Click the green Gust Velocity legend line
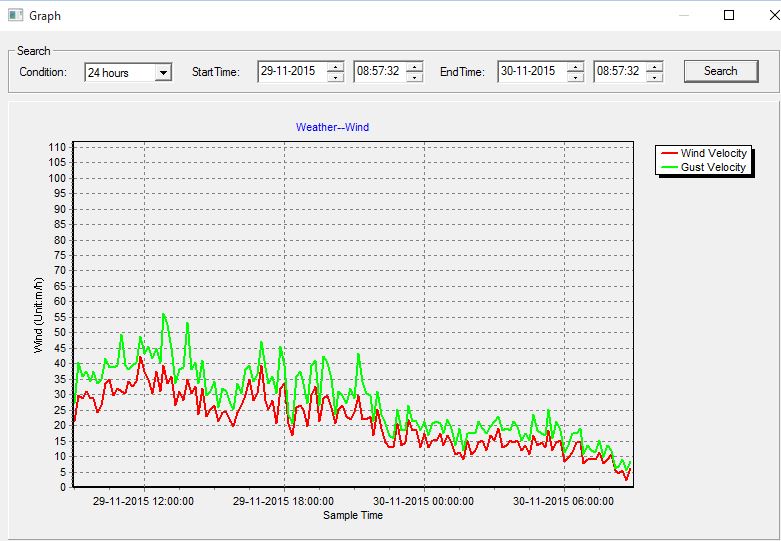This screenshot has width=781, height=541. [x=669, y=167]
